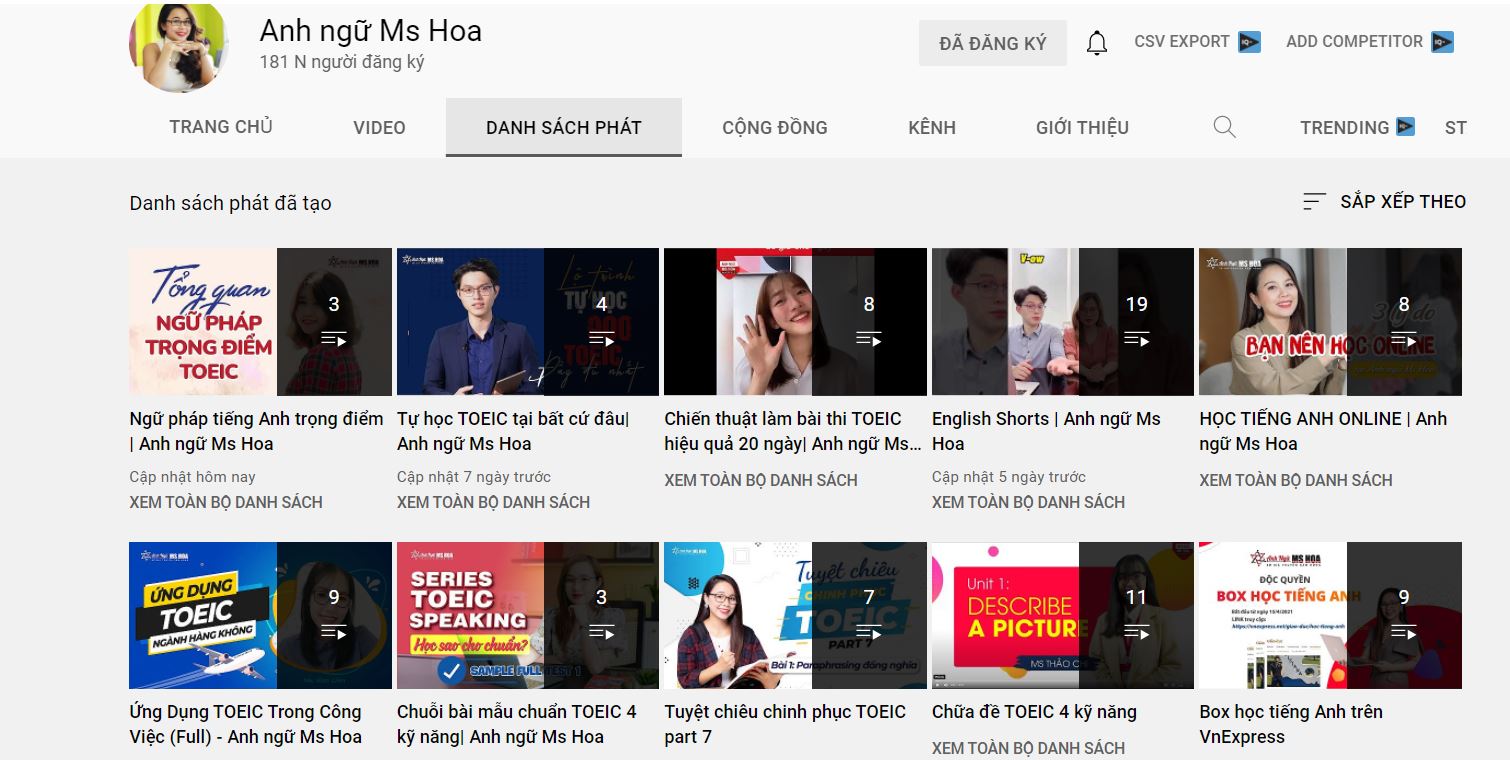Image resolution: width=1510 pixels, height=760 pixels.
Task: Open the Series TOEIC Speaking thumbnail
Action: click(x=528, y=615)
